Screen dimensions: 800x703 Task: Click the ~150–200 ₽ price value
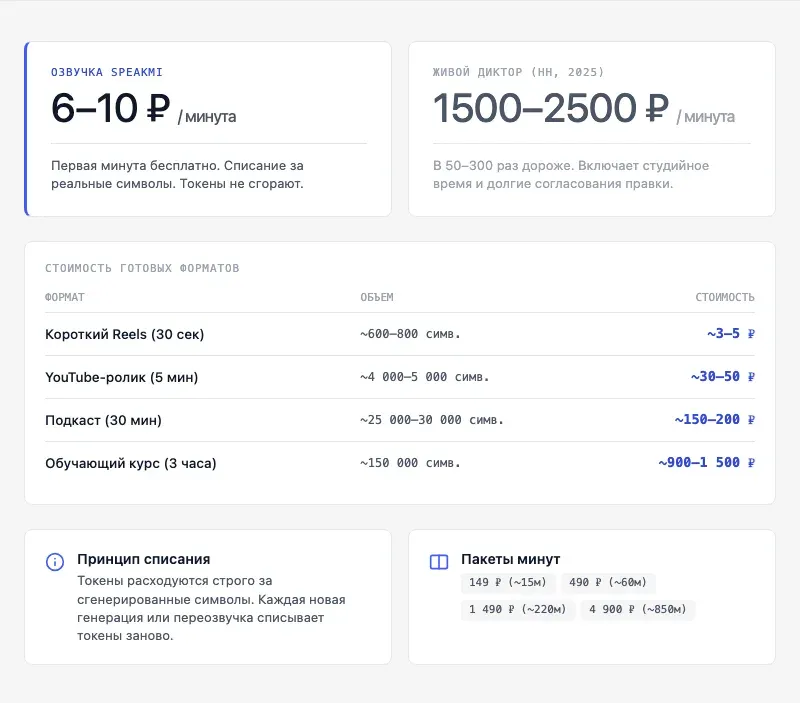[x=714, y=419]
